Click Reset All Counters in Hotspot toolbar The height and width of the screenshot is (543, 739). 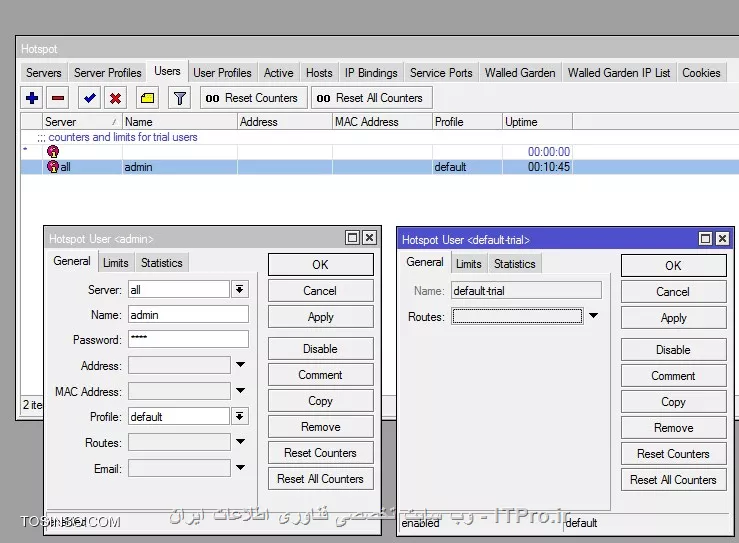371,98
